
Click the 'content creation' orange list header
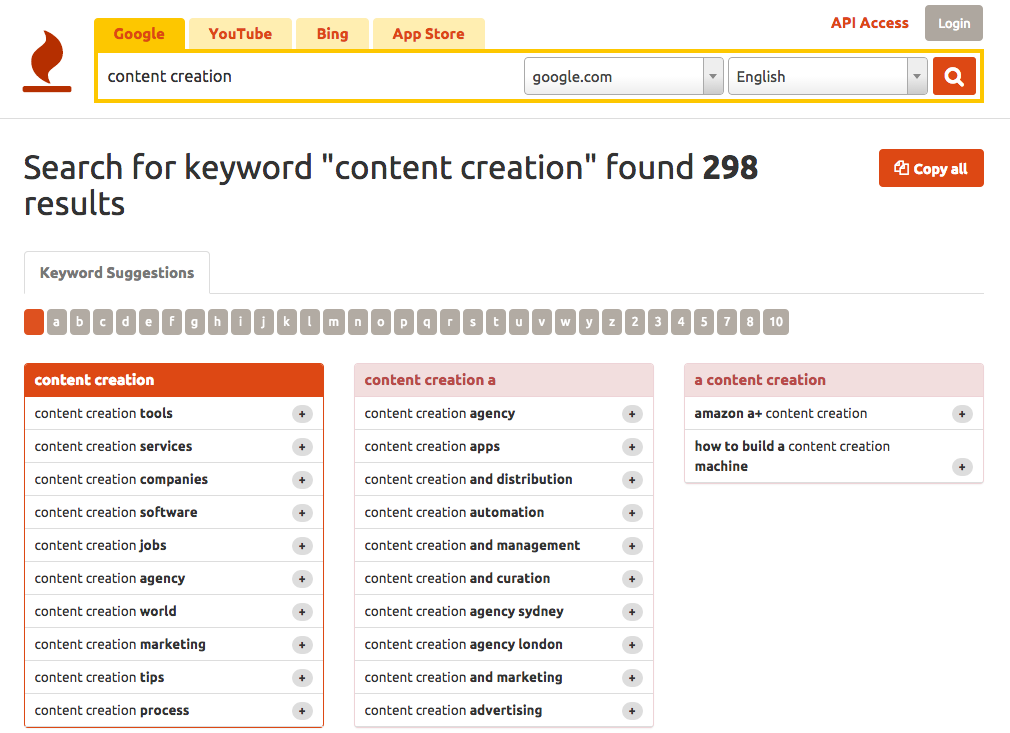[174, 380]
